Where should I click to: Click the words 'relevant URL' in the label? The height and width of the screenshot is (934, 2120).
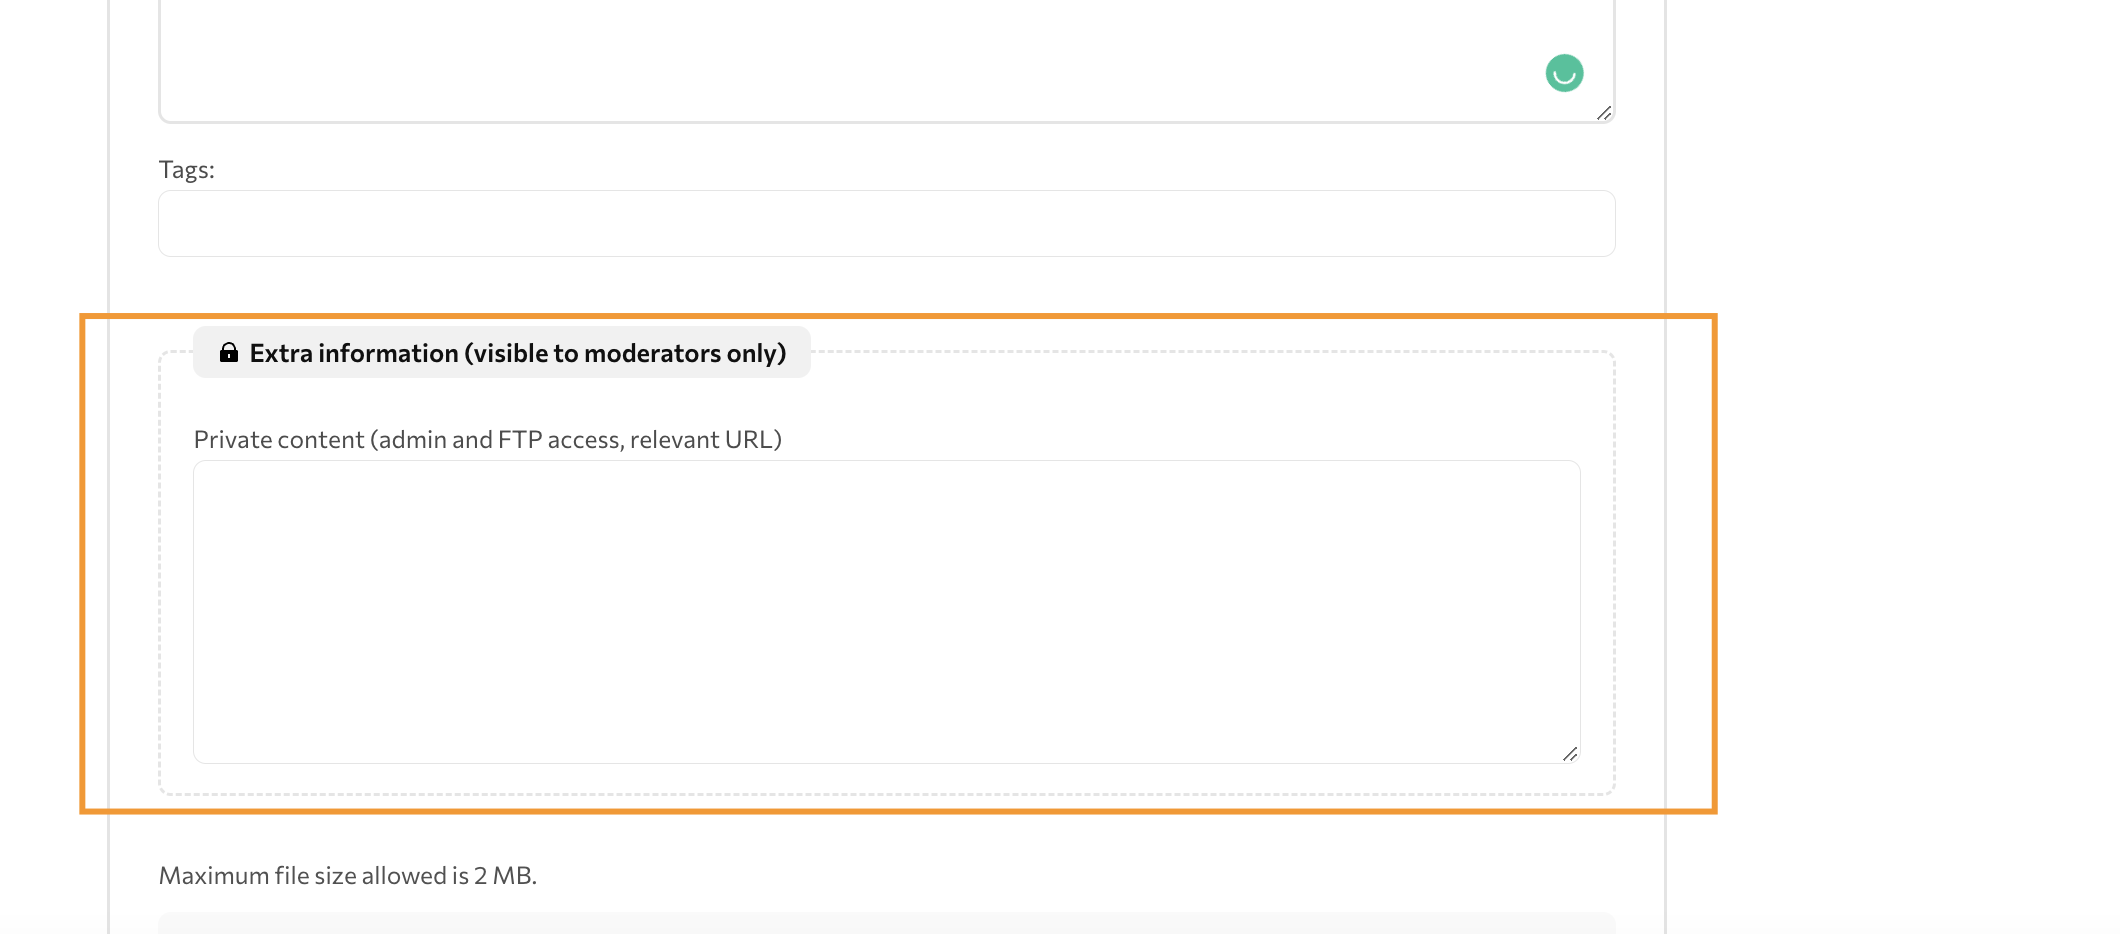pos(706,440)
